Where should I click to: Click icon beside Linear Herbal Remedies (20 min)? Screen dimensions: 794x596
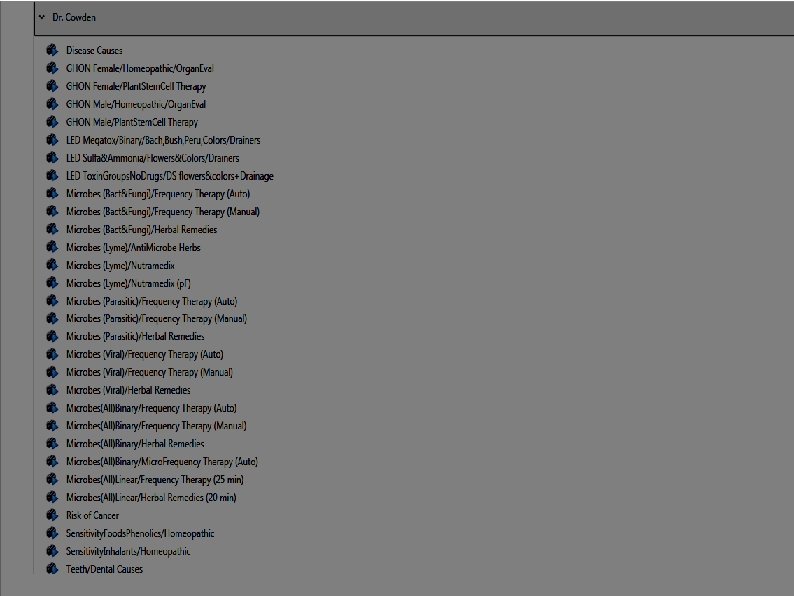[x=52, y=497]
